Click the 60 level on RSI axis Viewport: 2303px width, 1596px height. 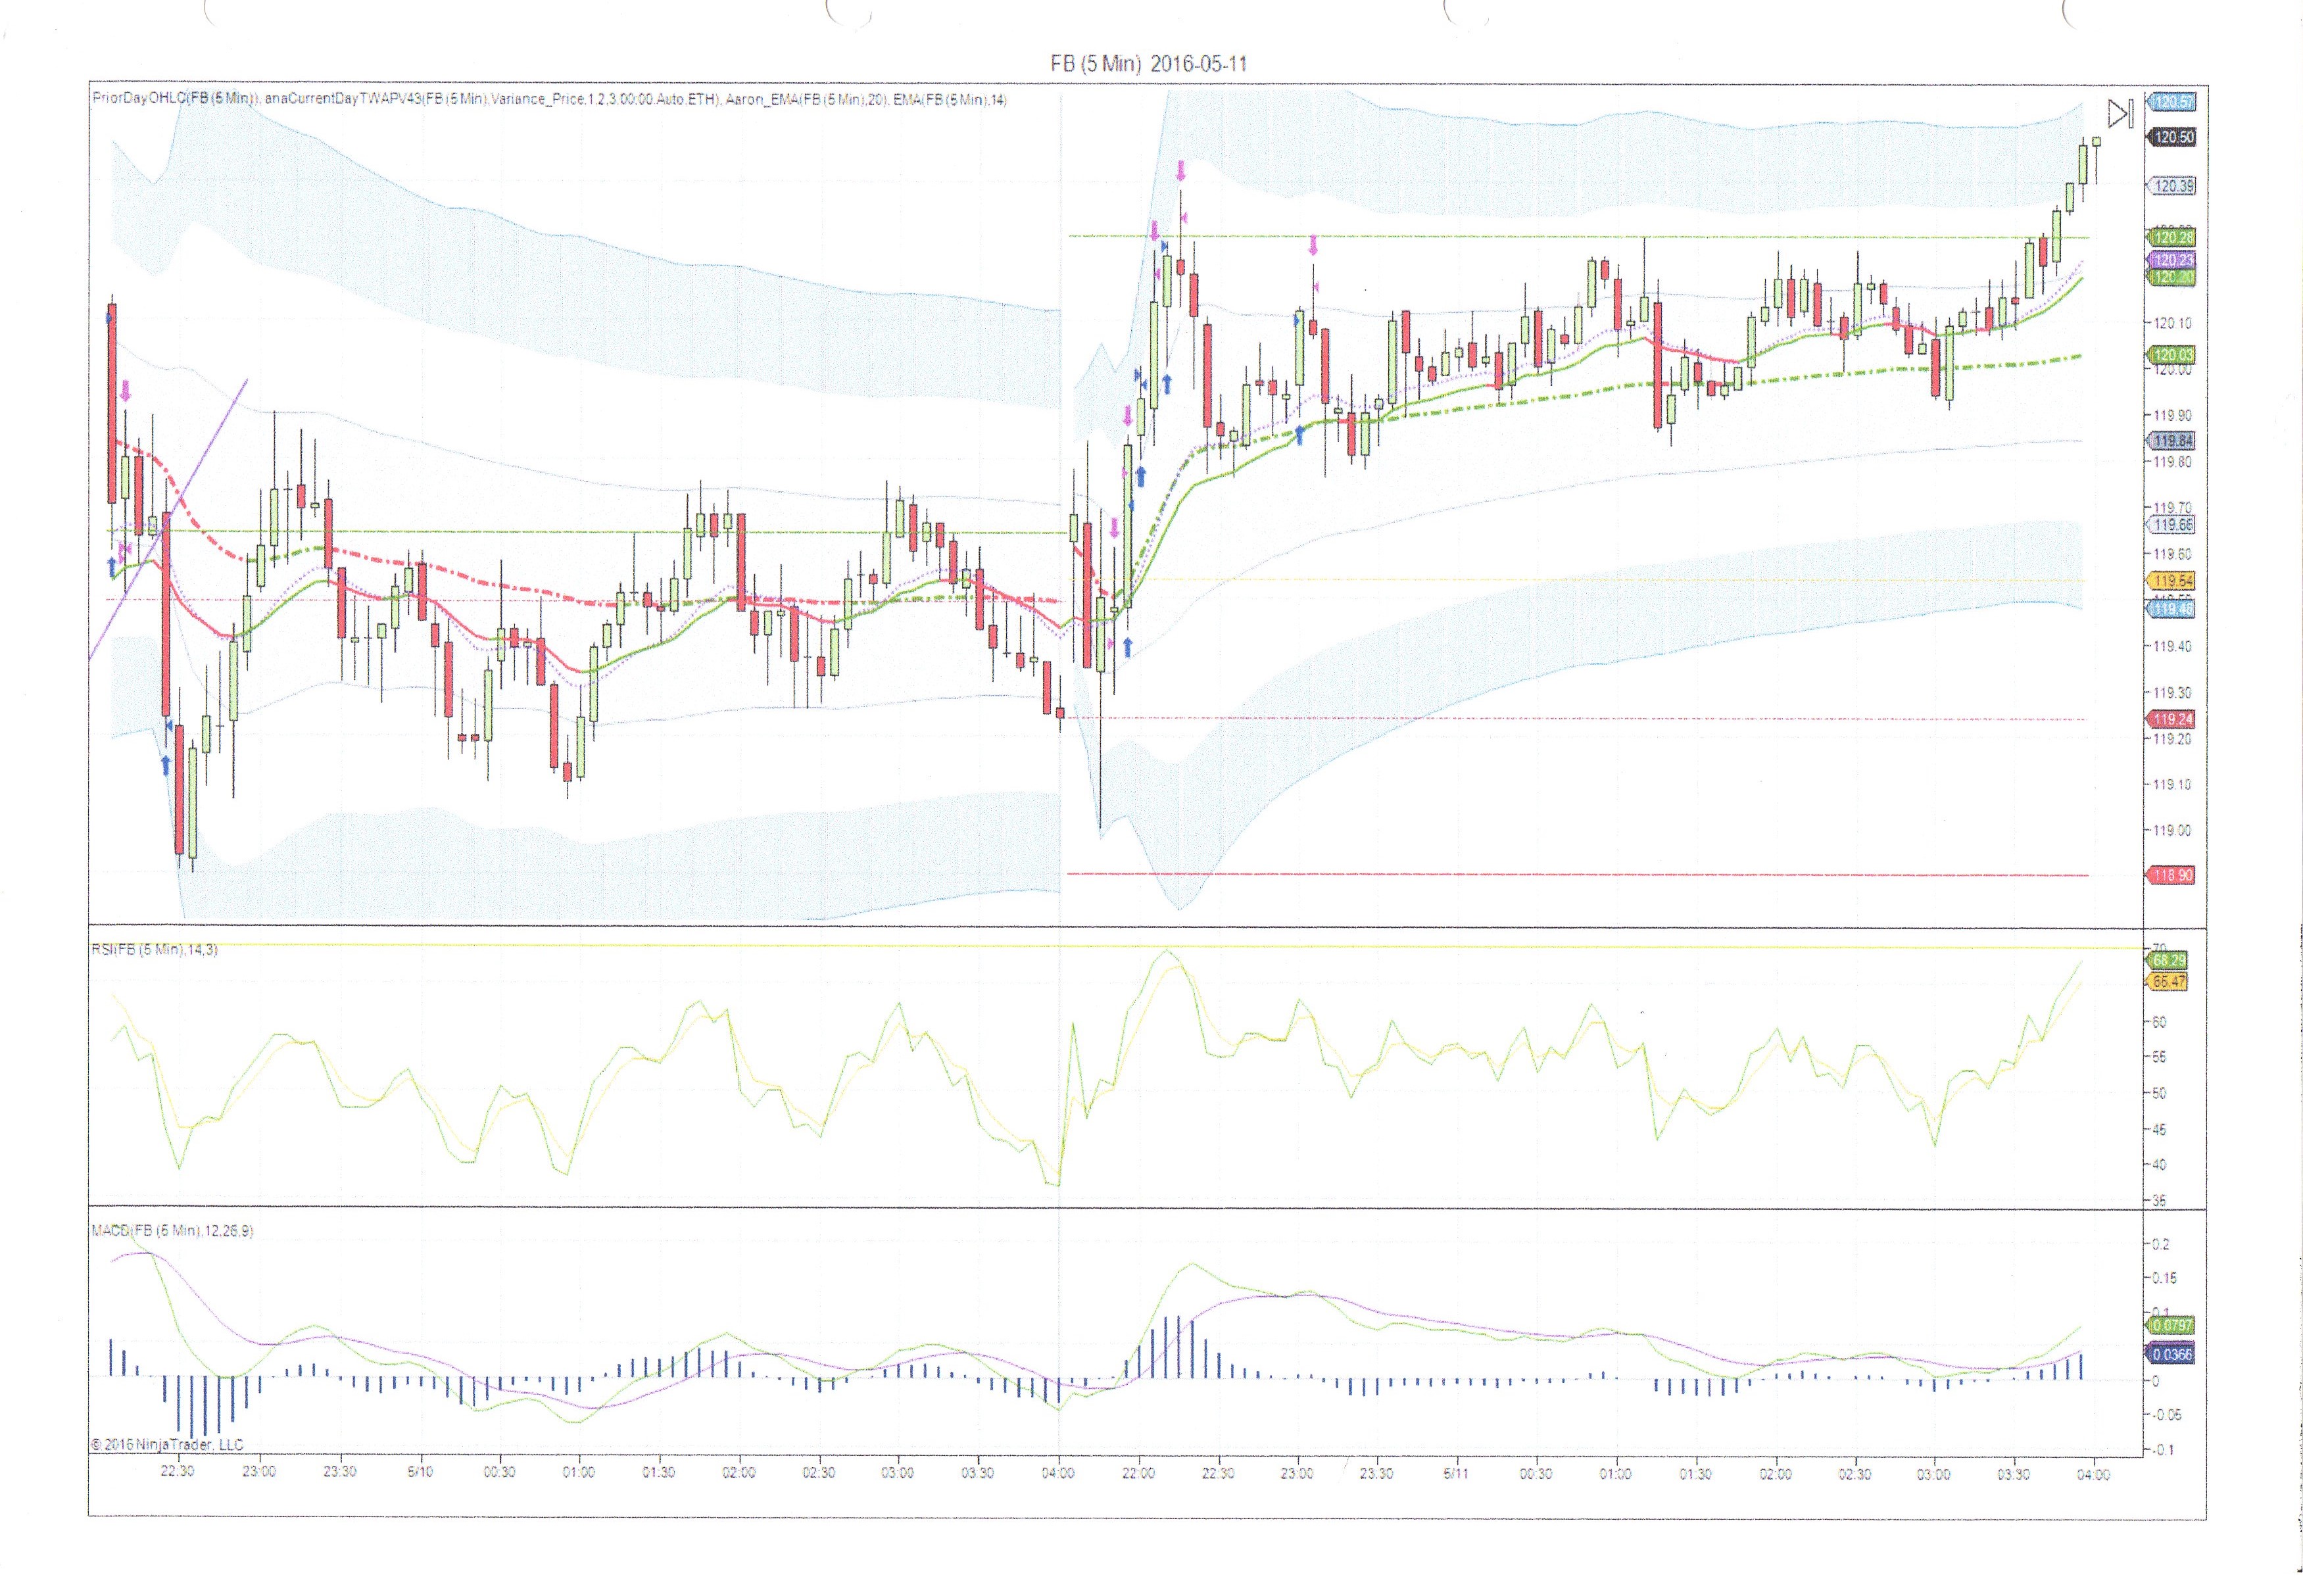point(2160,1022)
